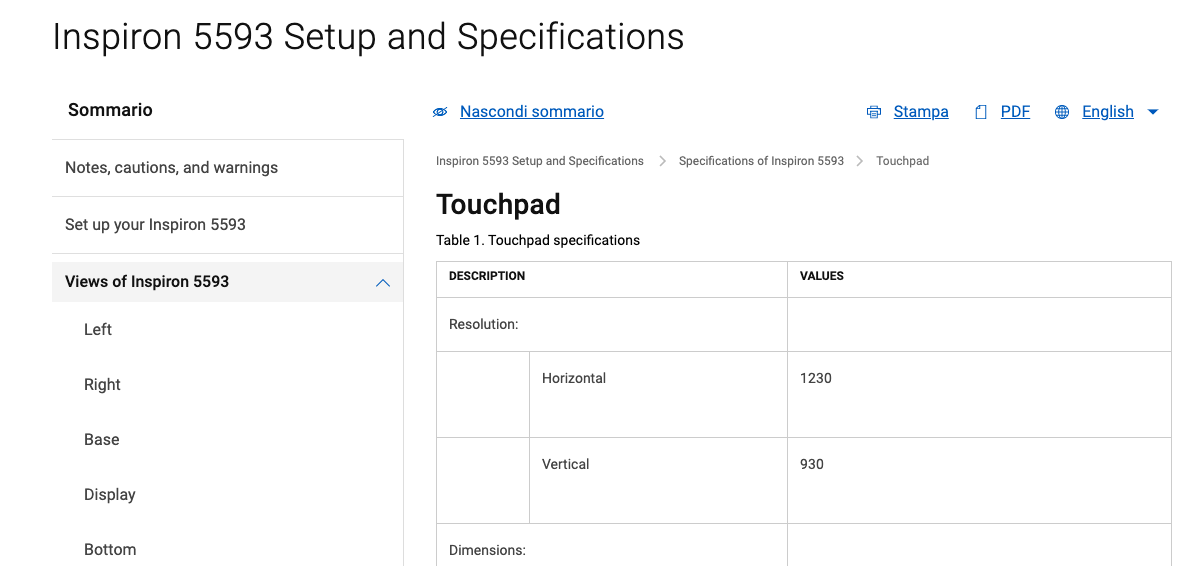This screenshot has height=566, width=1195.
Task: Click the Vertical table cell
Action: click(658, 481)
